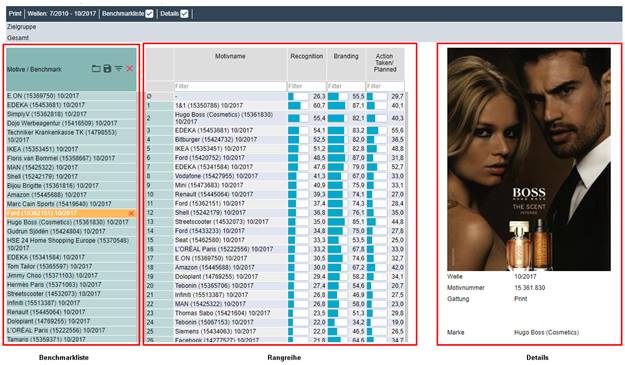The height and width of the screenshot is (365, 625).
Task: Select L'ORÉAL Paris in benchmark list
Action: pyautogui.click(x=71, y=330)
